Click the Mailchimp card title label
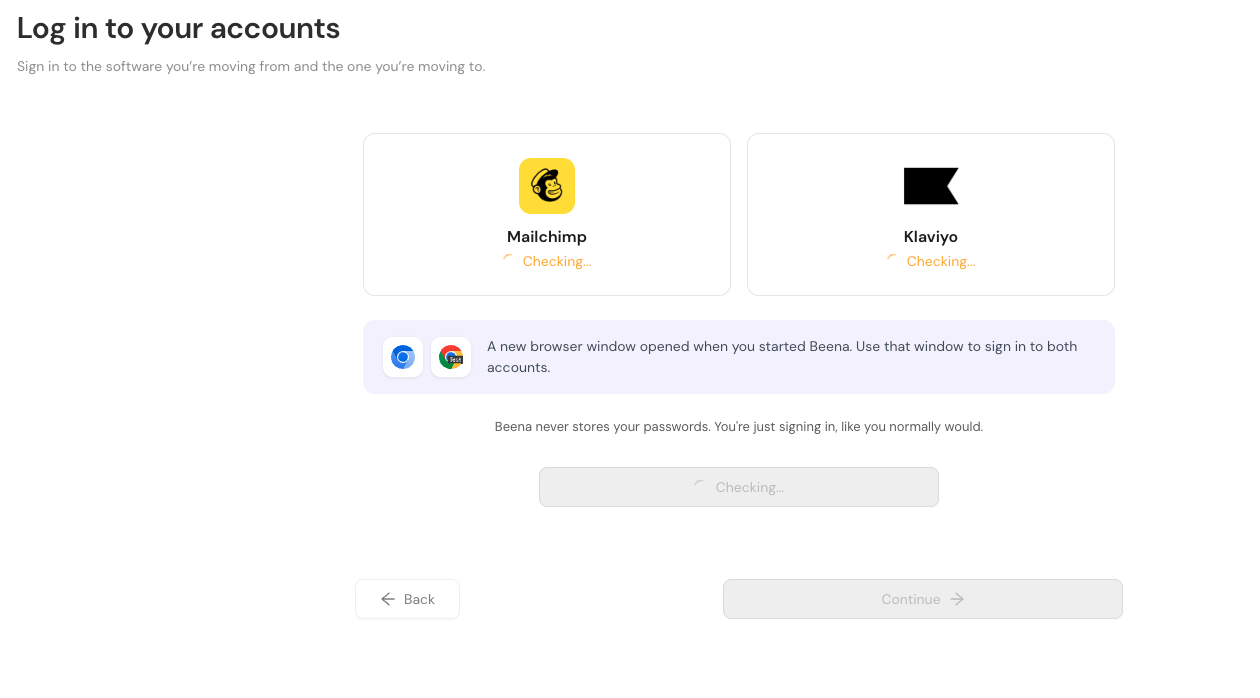Screen dimensions: 1260x698 [546, 236]
